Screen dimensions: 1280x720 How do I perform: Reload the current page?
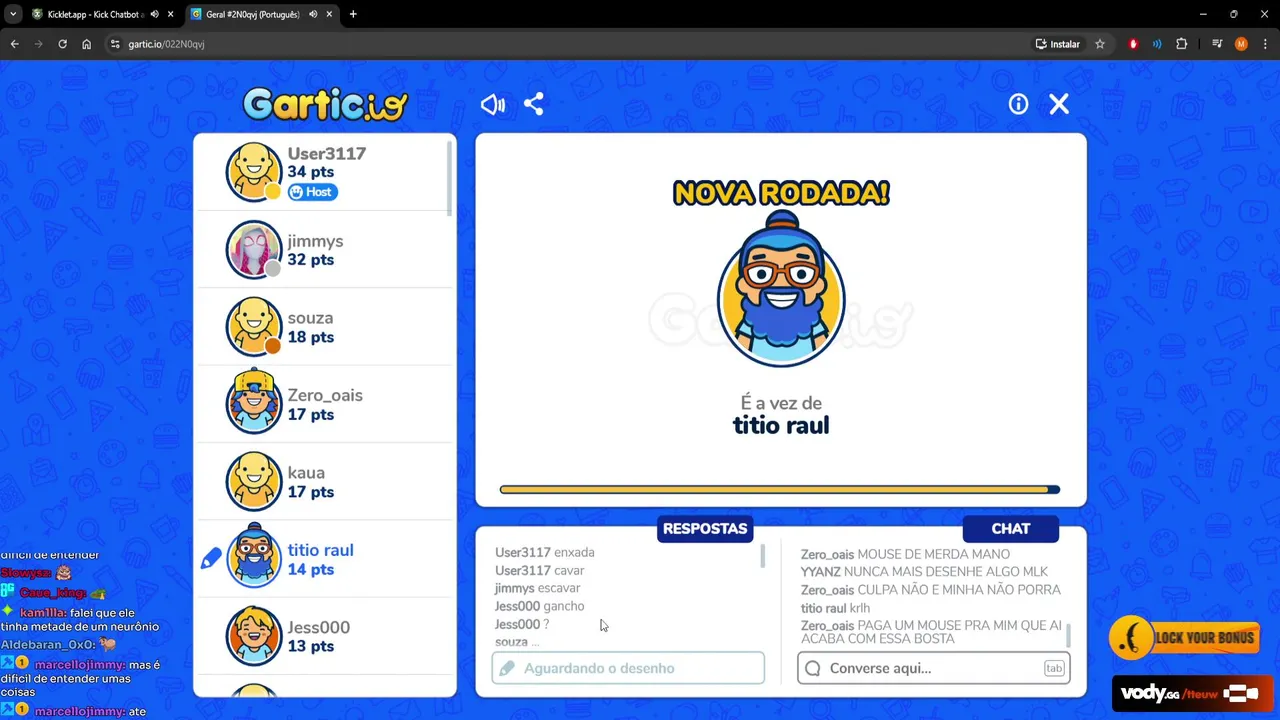coord(62,44)
